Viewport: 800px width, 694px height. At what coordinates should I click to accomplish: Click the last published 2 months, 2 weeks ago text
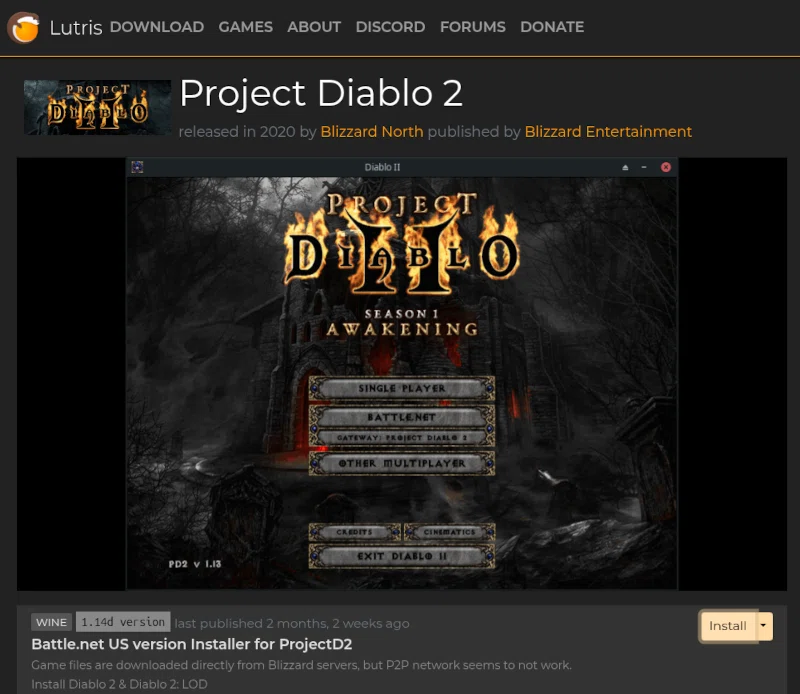click(x=292, y=624)
